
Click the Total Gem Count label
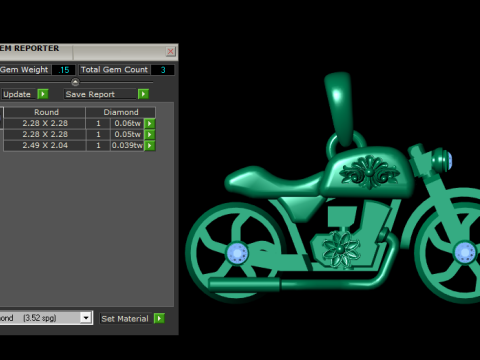click(x=114, y=70)
